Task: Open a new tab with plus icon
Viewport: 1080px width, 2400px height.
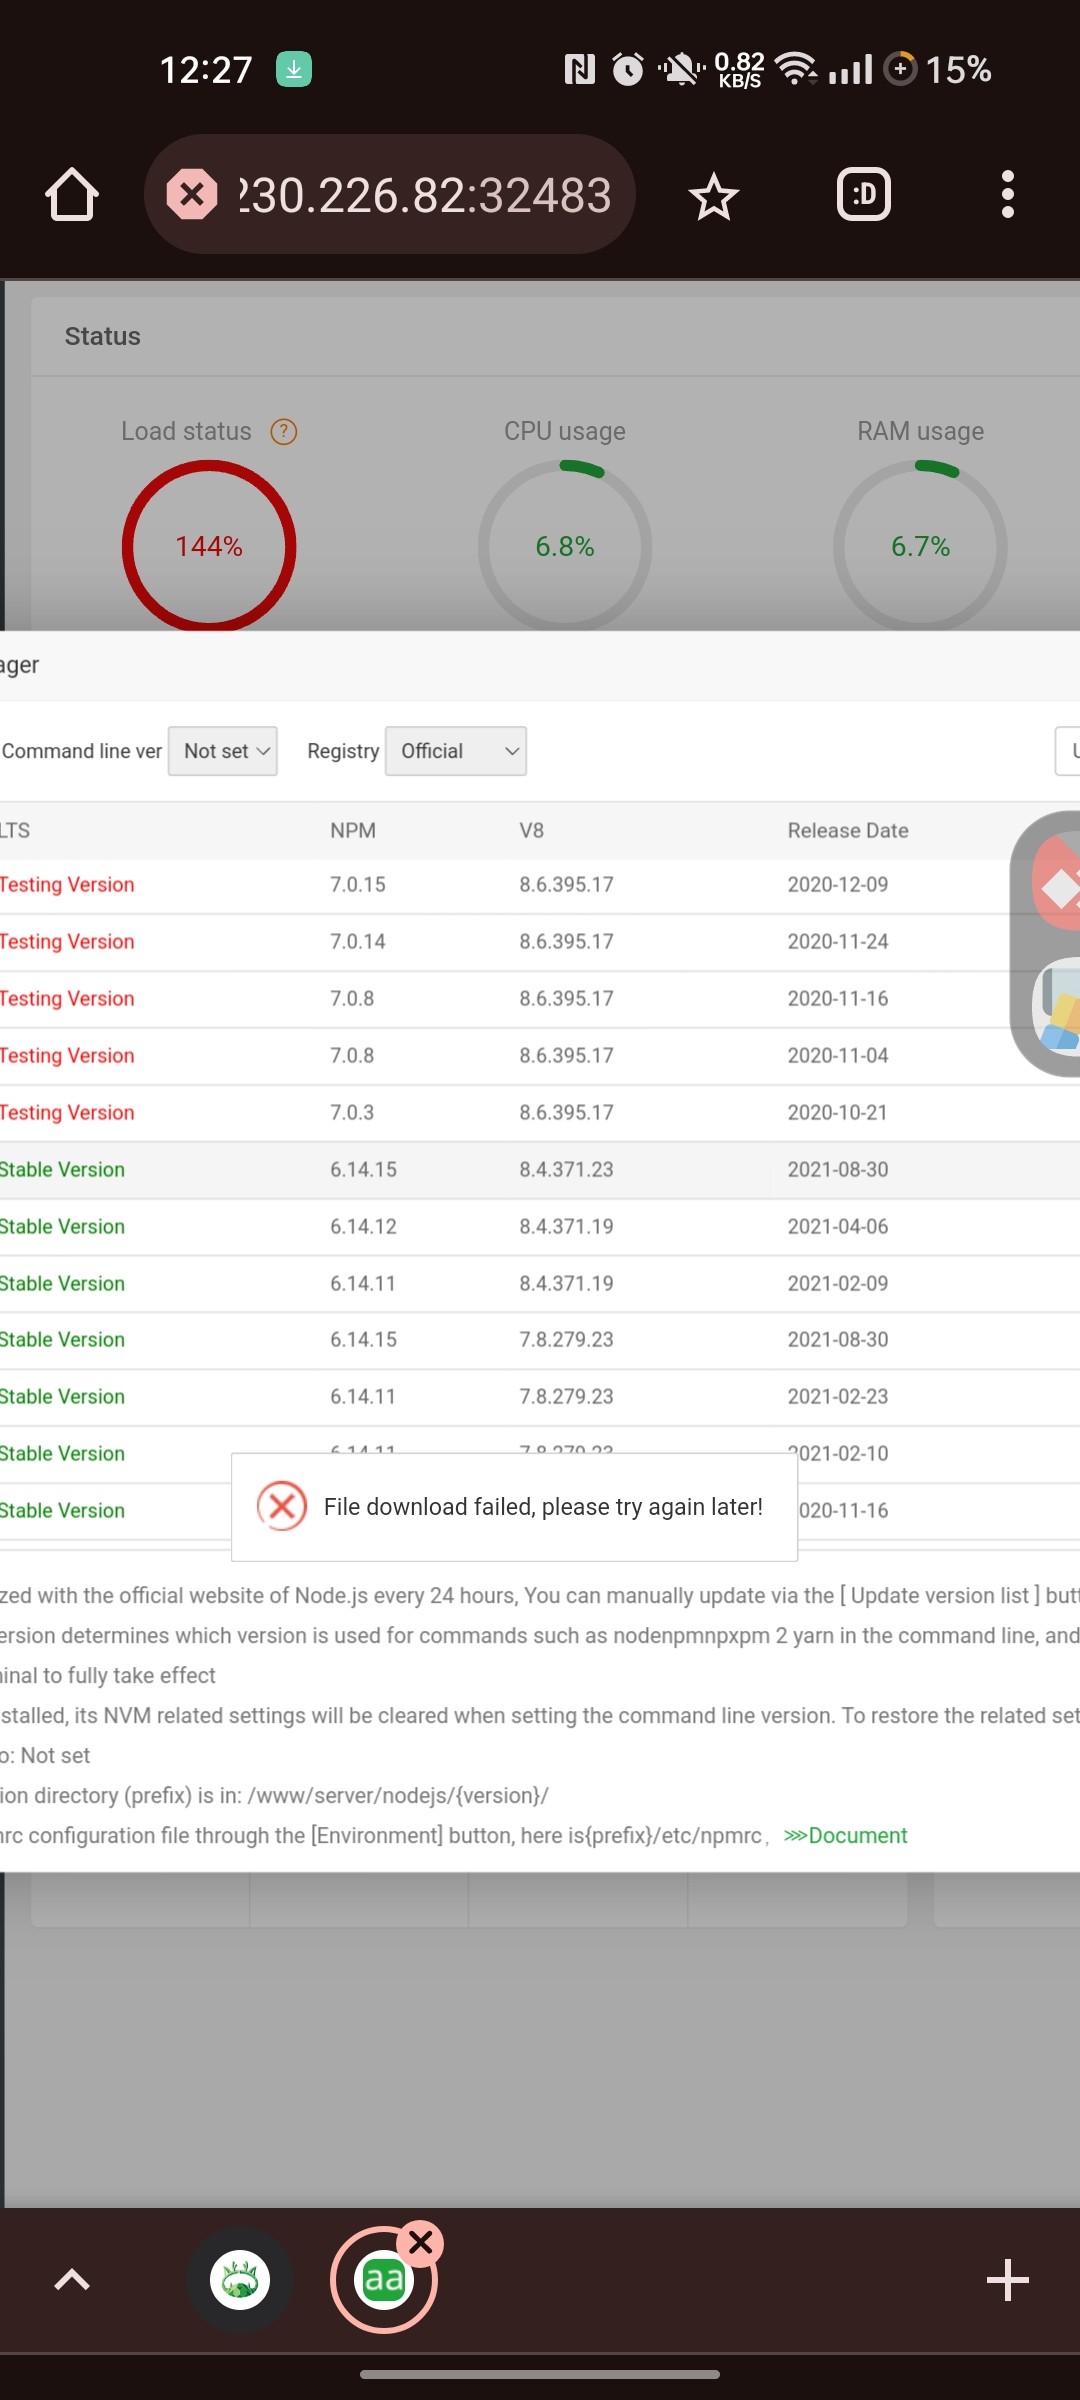Action: [x=1008, y=2280]
